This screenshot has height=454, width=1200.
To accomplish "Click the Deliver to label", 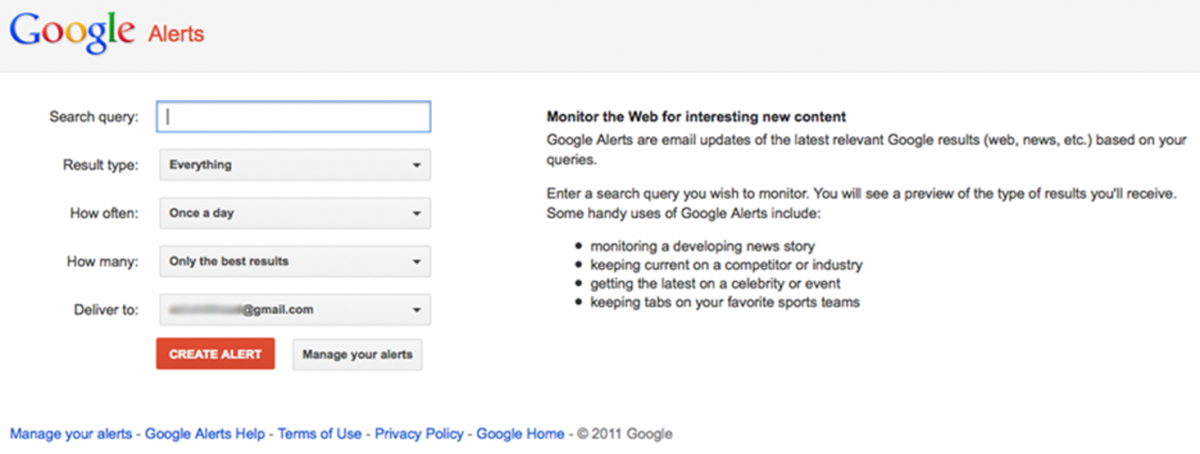I will (104, 310).
